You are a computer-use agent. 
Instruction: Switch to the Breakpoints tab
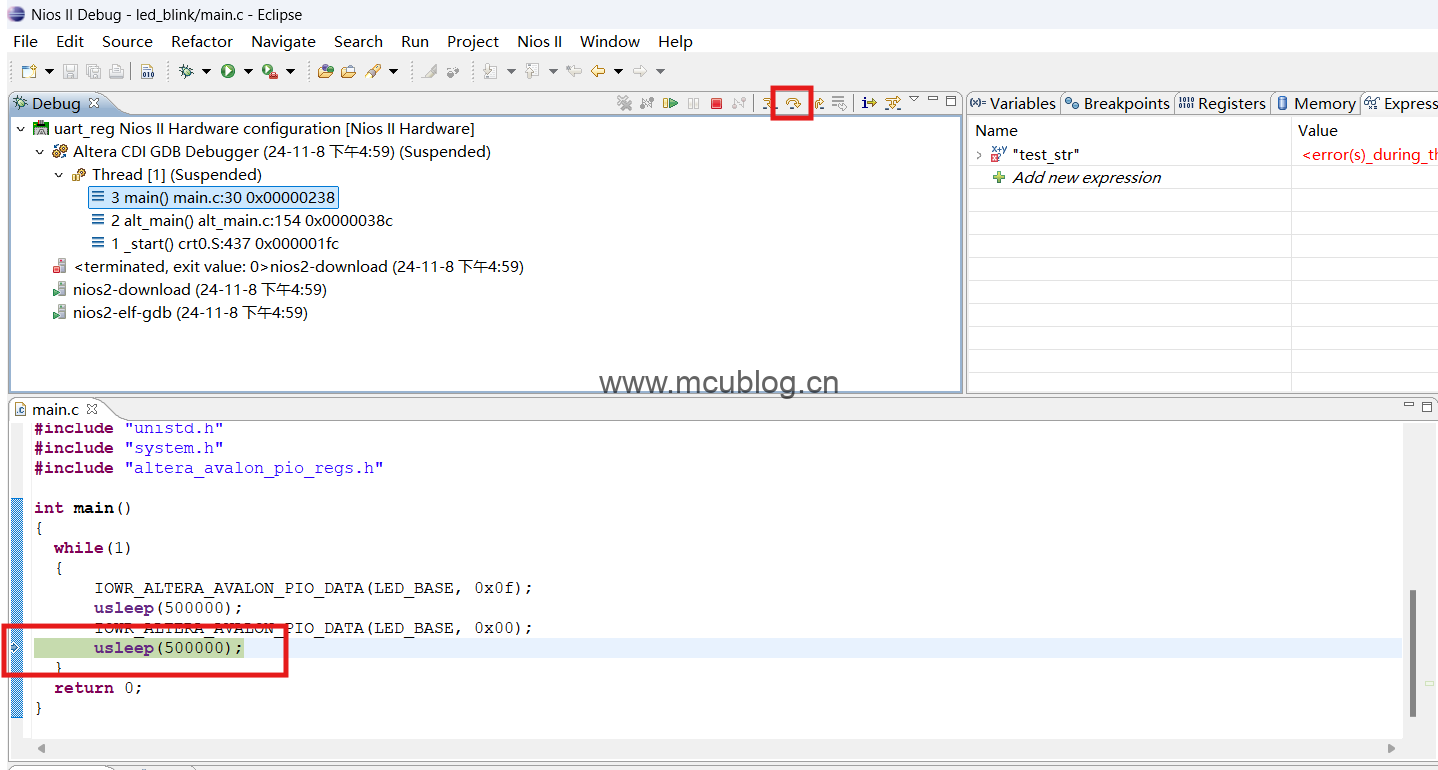1117,103
